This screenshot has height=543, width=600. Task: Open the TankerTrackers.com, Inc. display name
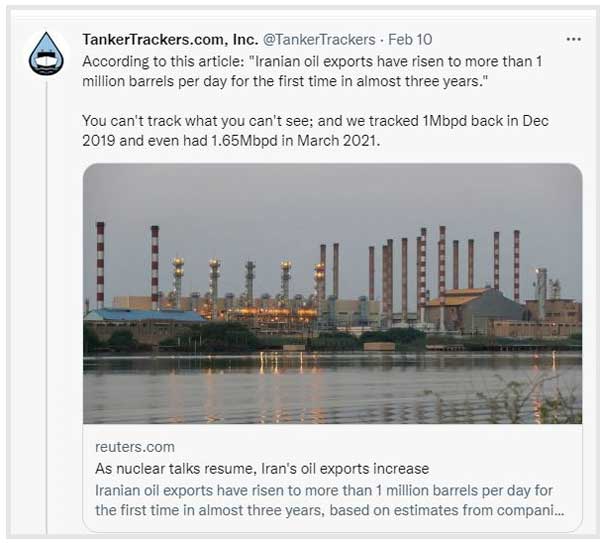click(x=168, y=40)
